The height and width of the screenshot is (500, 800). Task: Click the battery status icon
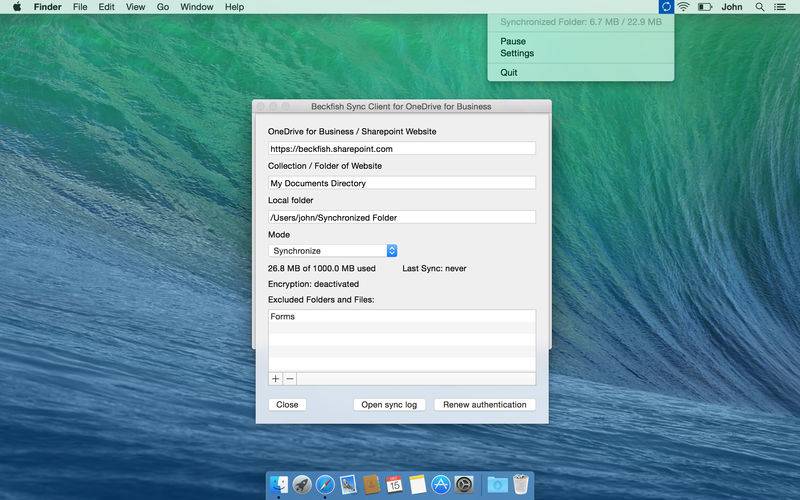point(705,7)
